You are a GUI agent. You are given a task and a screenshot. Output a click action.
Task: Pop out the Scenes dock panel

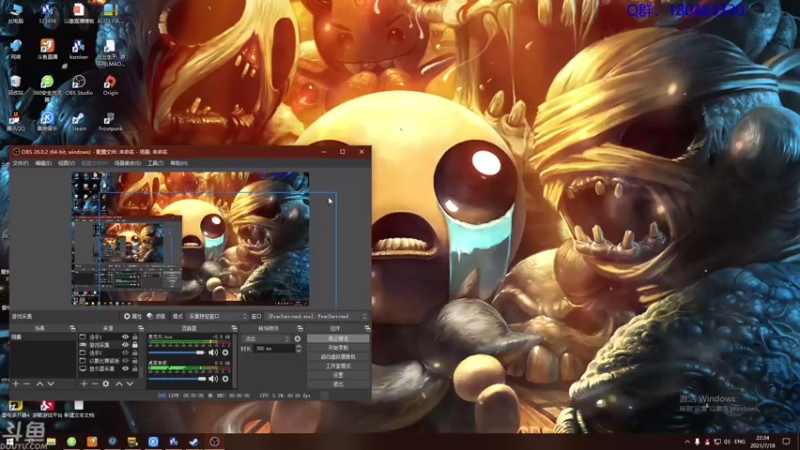coord(72,329)
